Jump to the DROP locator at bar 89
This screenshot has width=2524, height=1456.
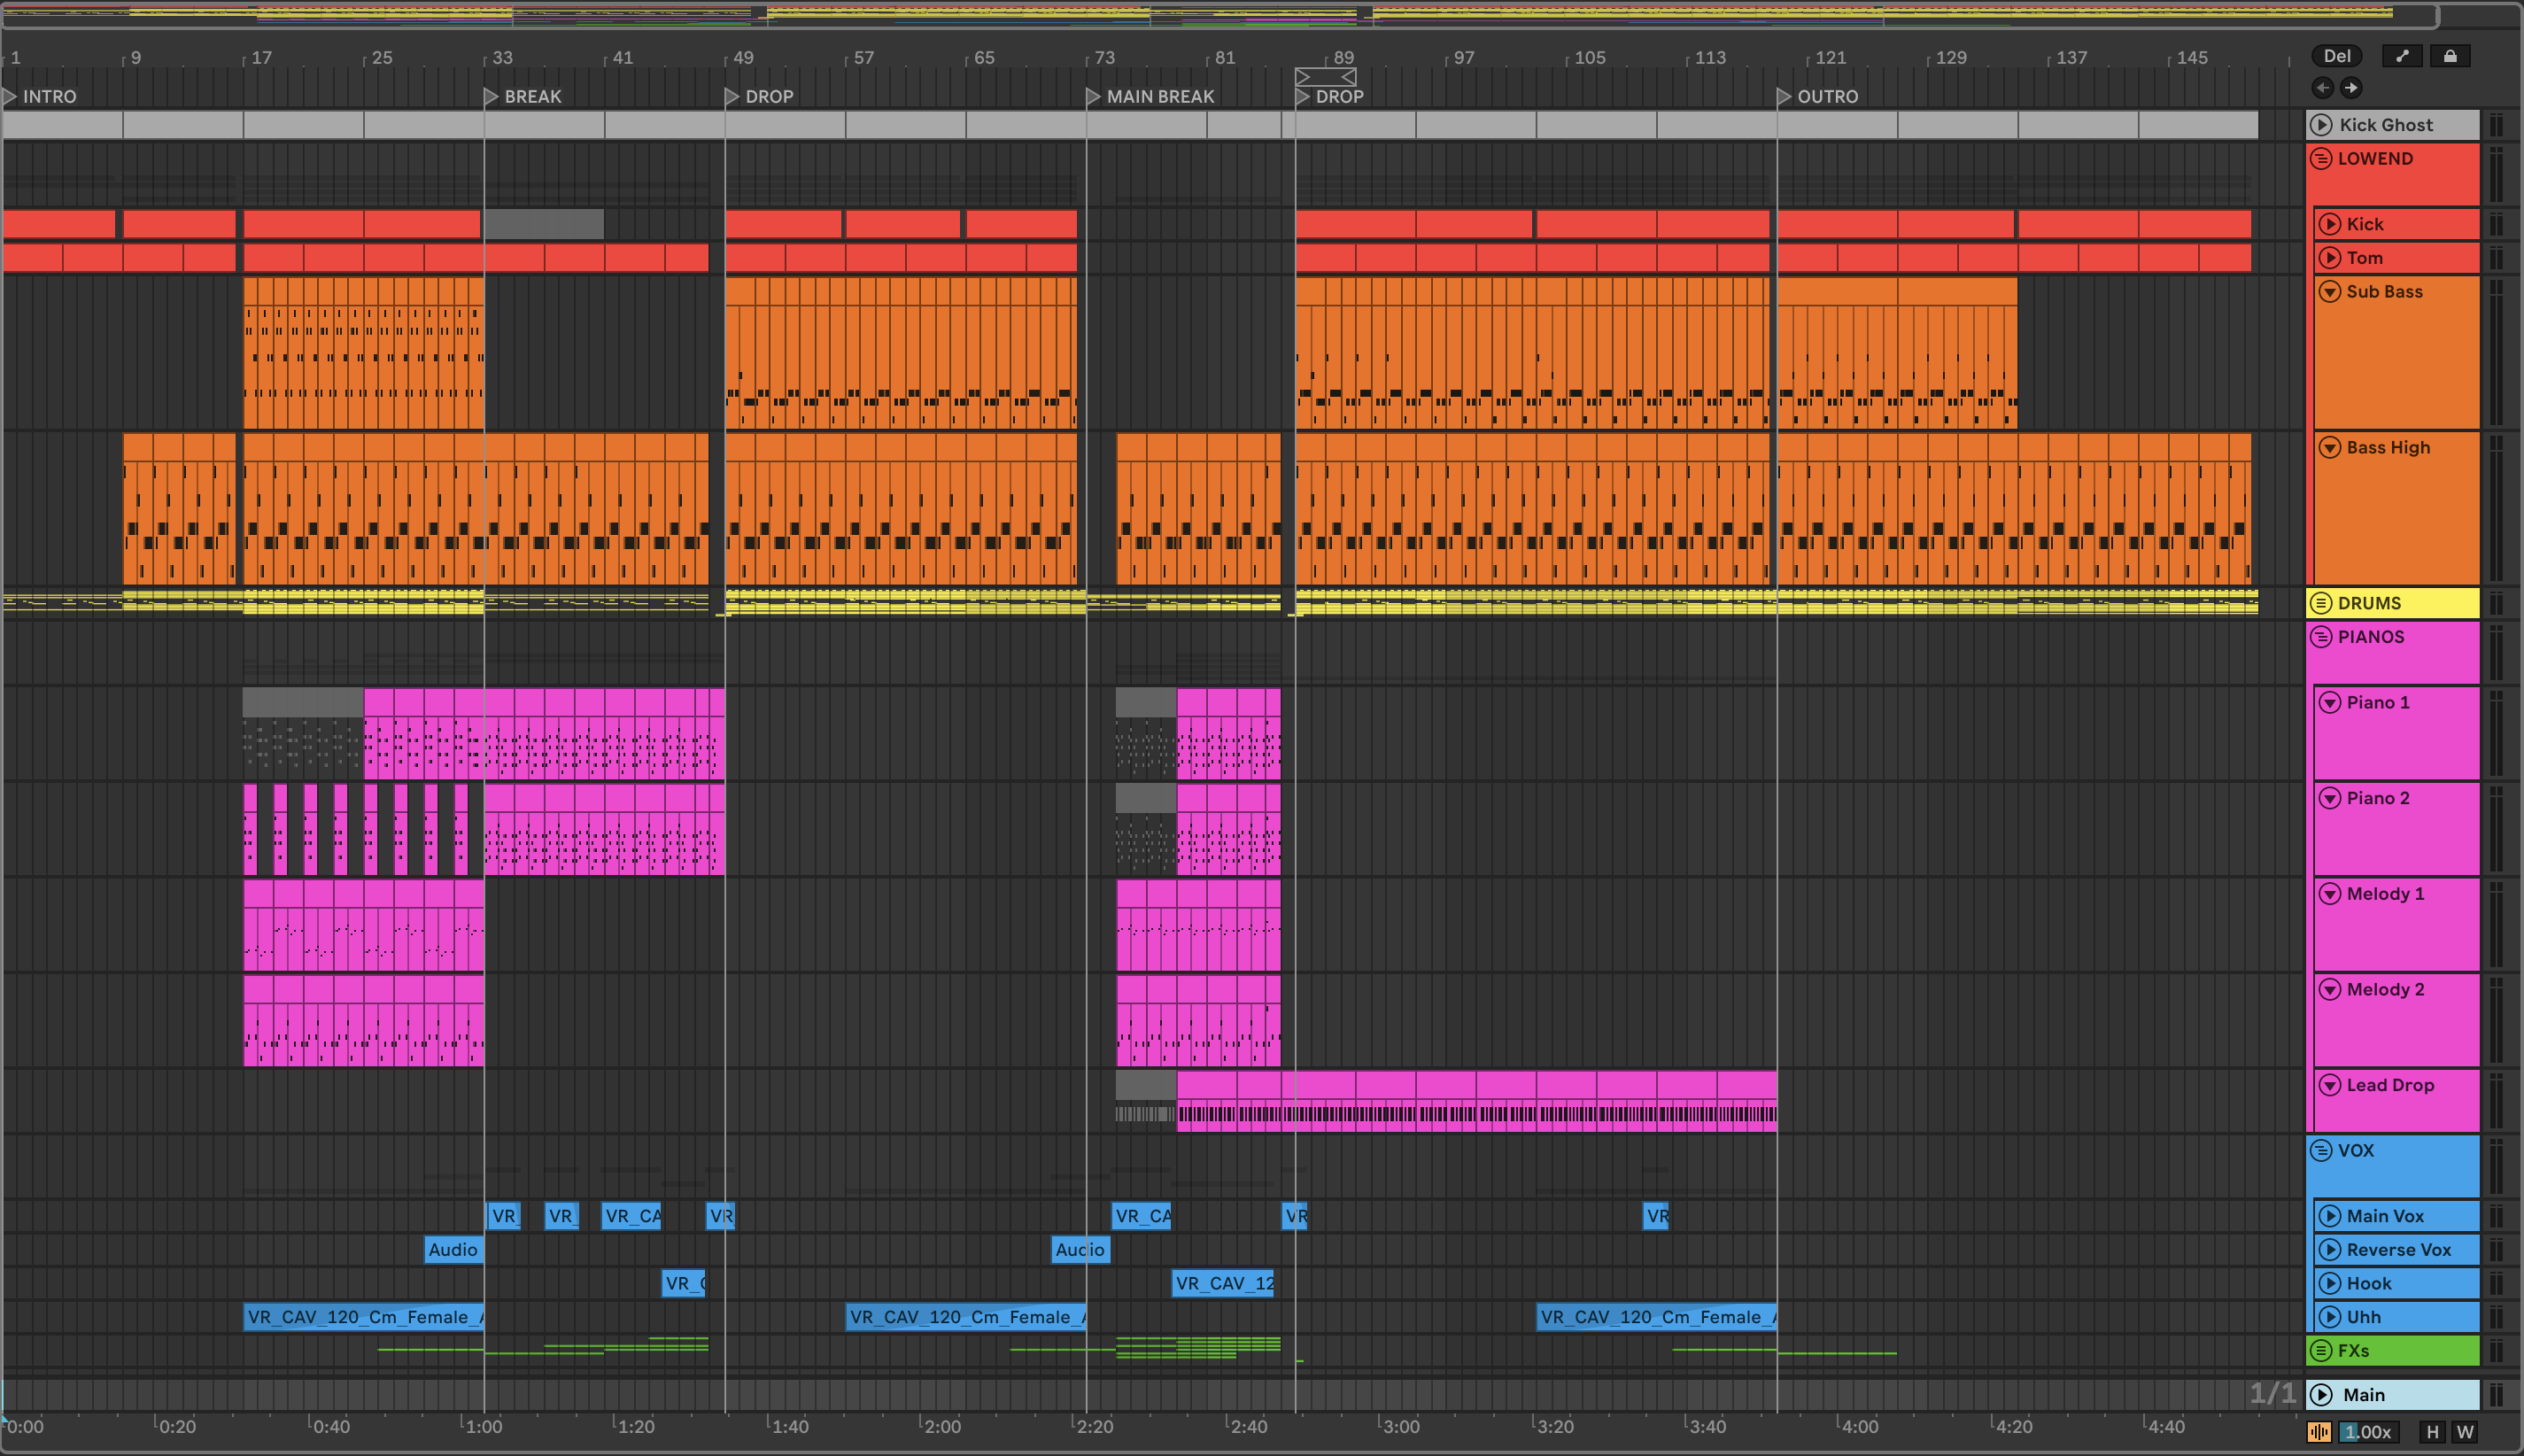(x=1330, y=97)
